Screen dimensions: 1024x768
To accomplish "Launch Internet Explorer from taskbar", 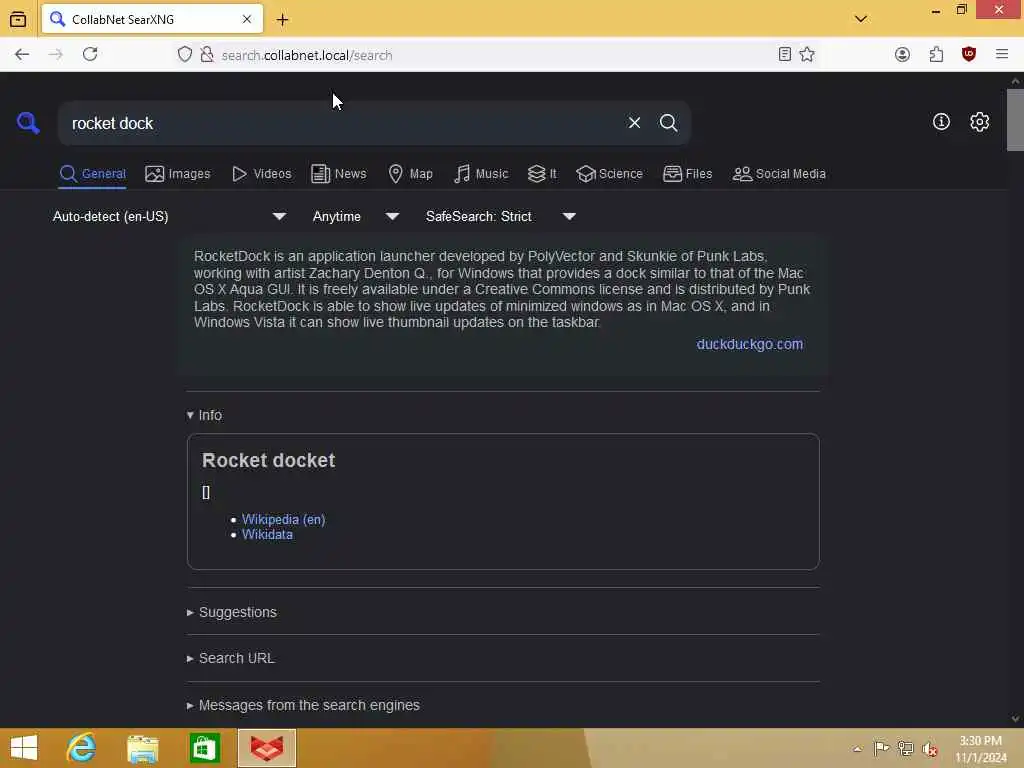I will tap(82, 748).
